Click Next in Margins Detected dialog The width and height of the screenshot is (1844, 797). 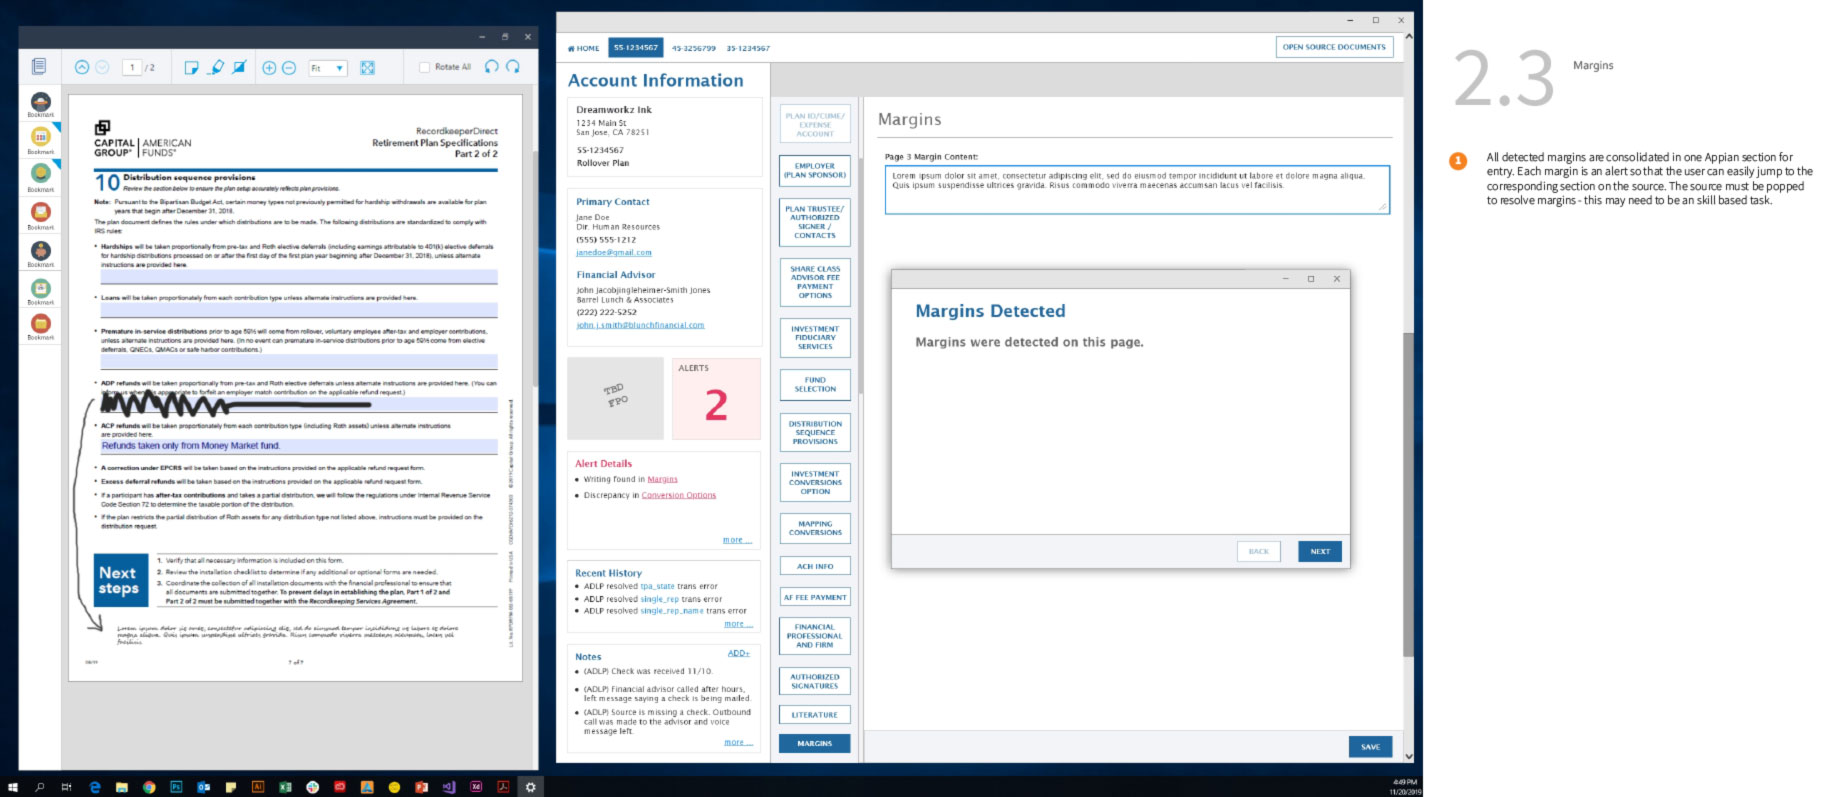pos(1320,551)
